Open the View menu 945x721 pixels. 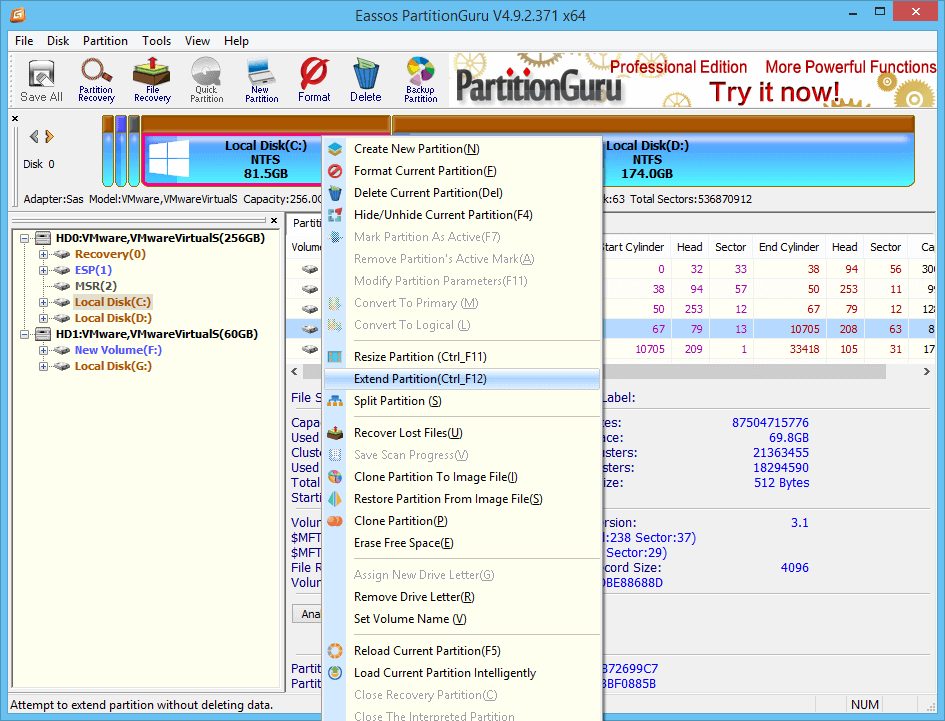[197, 41]
